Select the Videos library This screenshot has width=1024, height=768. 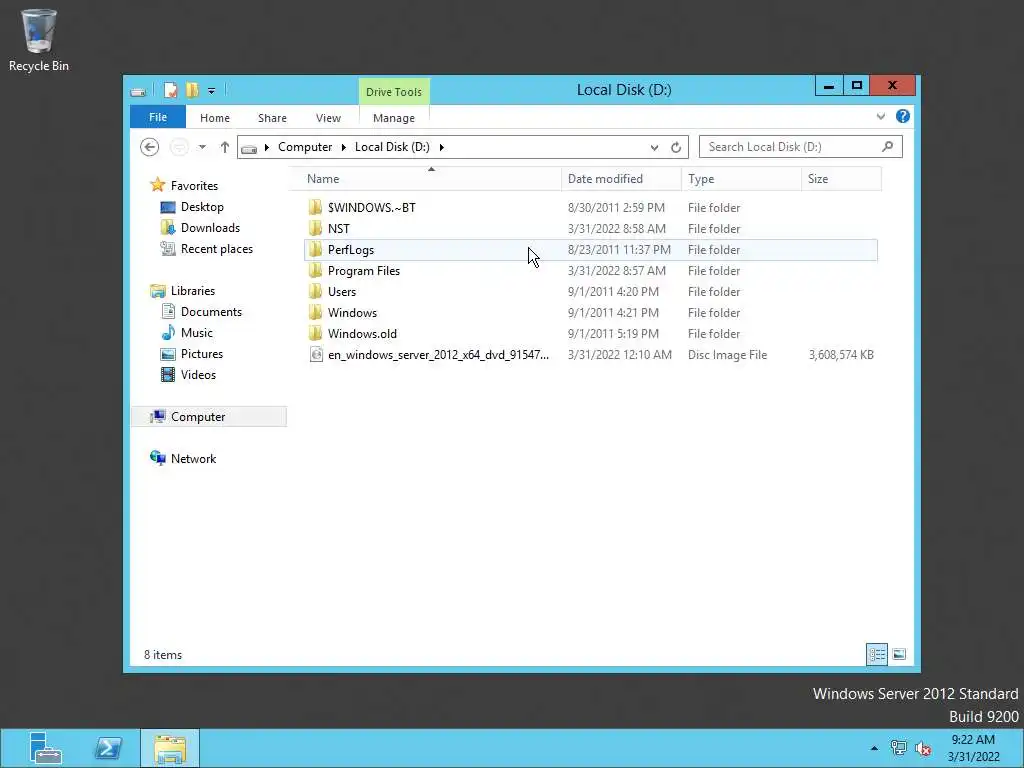pos(198,375)
